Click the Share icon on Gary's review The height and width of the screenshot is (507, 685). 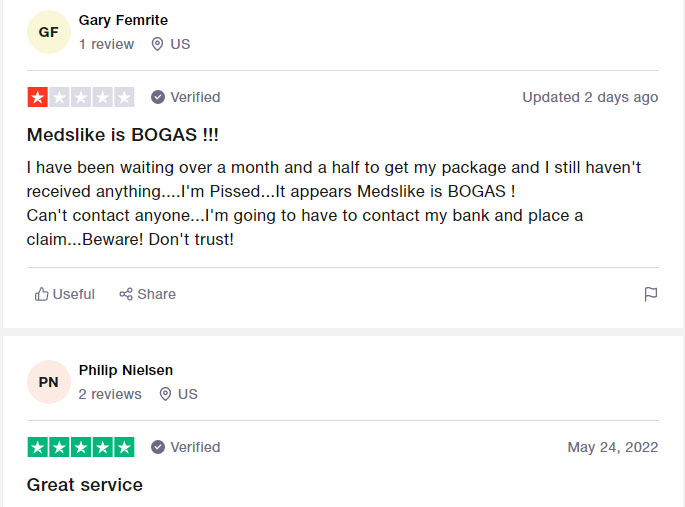point(126,294)
